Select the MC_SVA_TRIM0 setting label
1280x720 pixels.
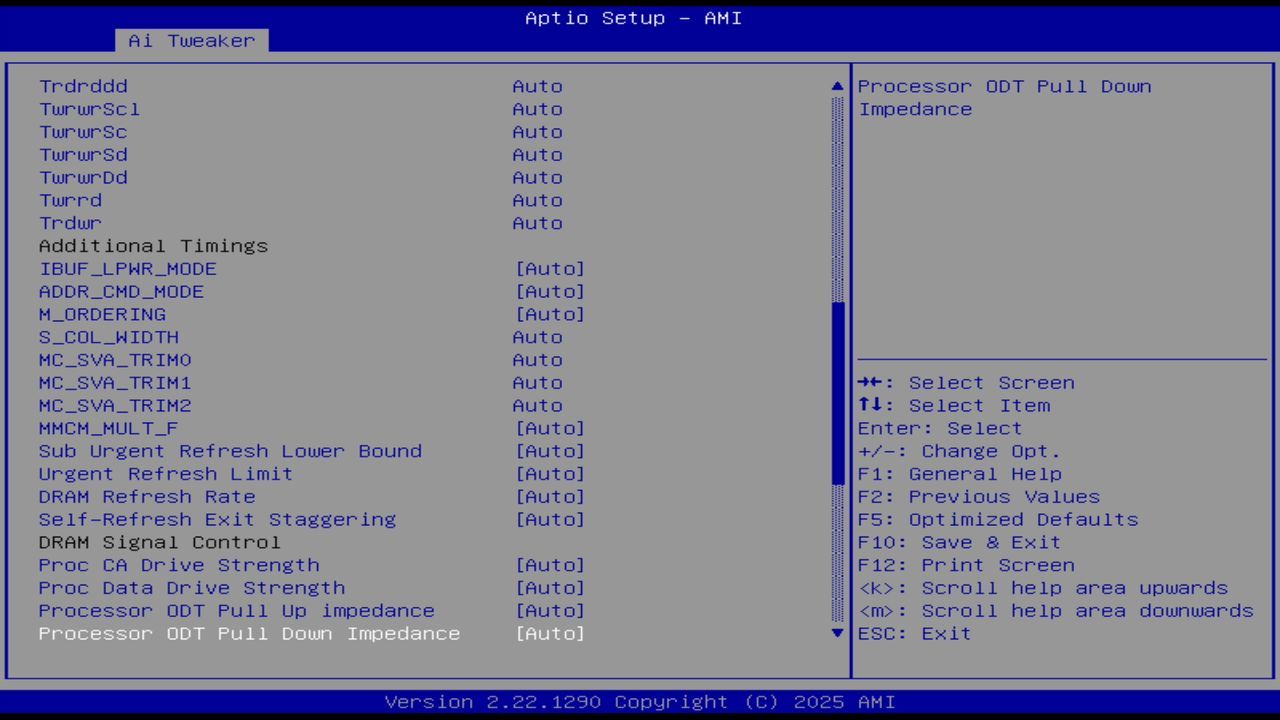point(115,361)
